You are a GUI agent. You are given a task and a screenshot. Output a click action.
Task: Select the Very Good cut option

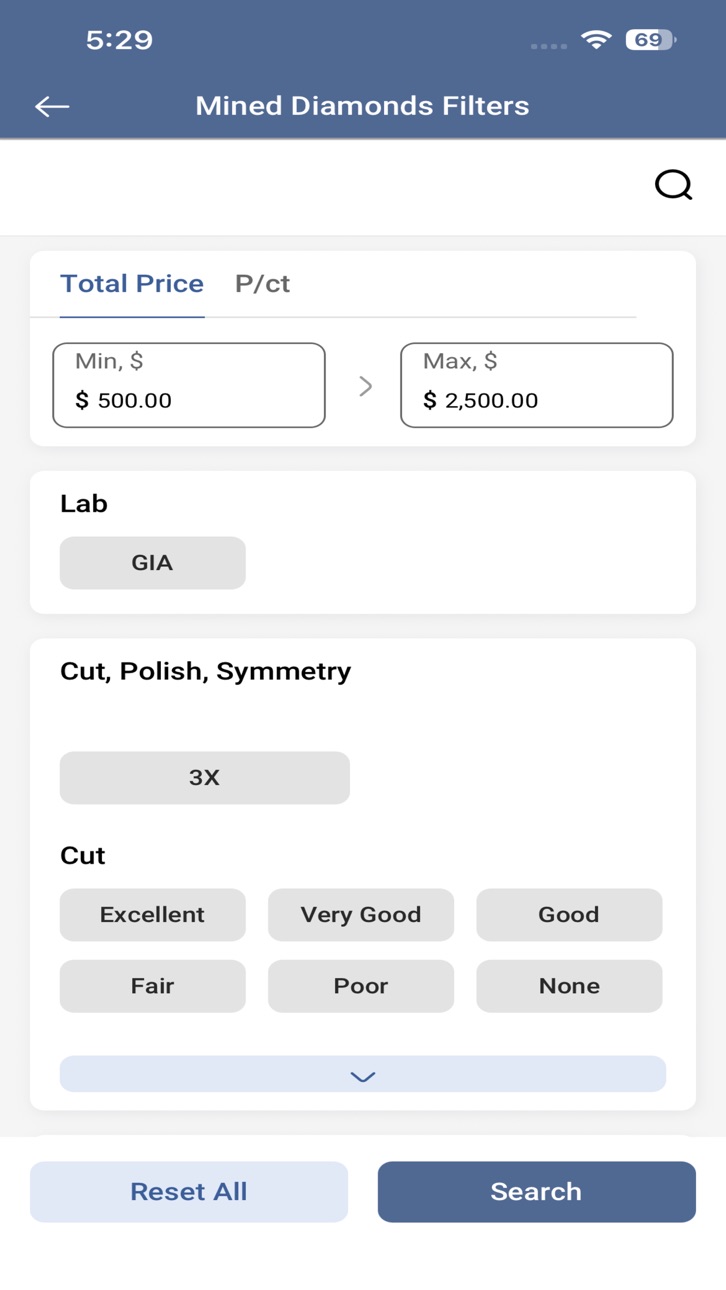pos(361,915)
